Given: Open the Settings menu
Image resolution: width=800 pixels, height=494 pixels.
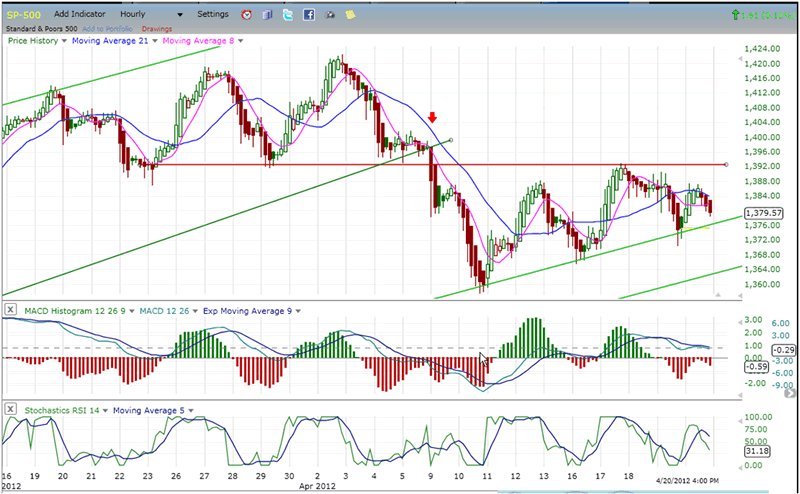Looking at the screenshot, I should coord(212,16).
